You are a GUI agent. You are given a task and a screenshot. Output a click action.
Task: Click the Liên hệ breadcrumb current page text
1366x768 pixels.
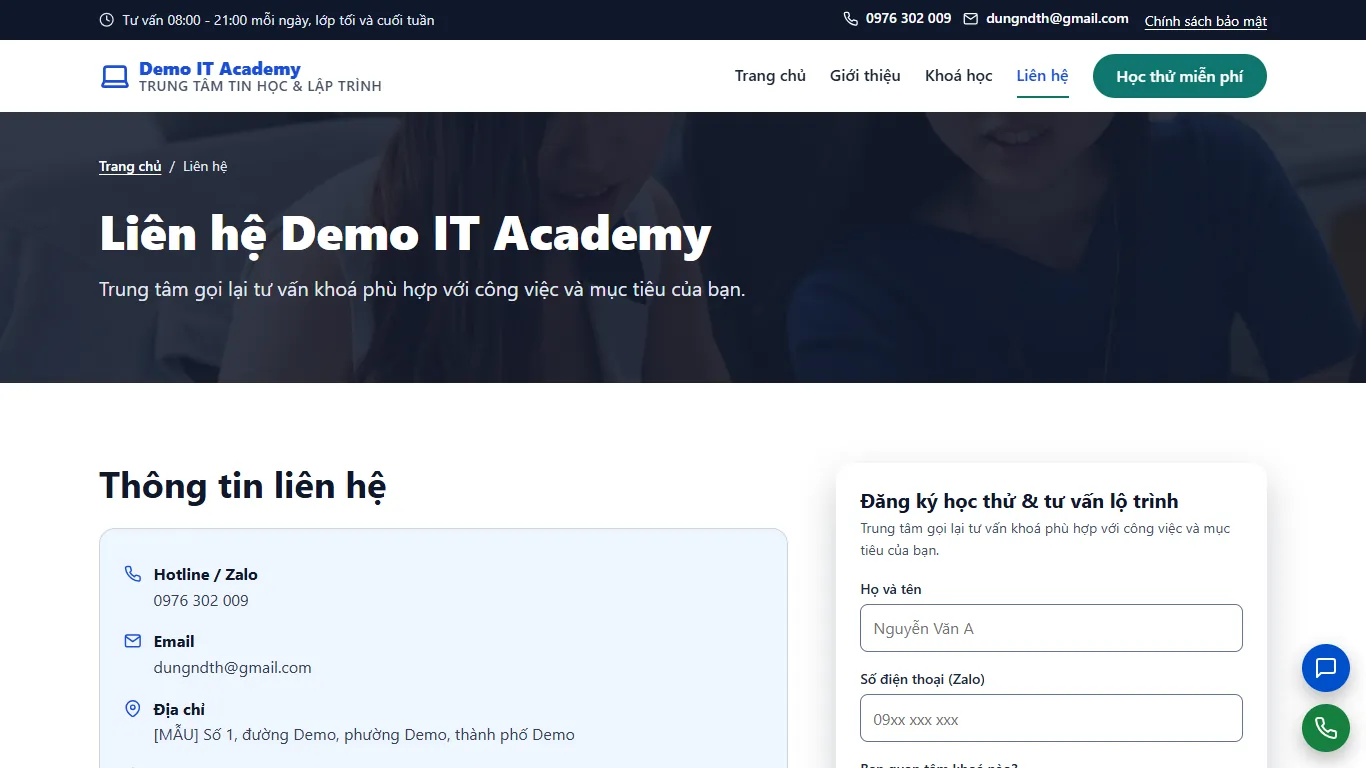tap(205, 166)
